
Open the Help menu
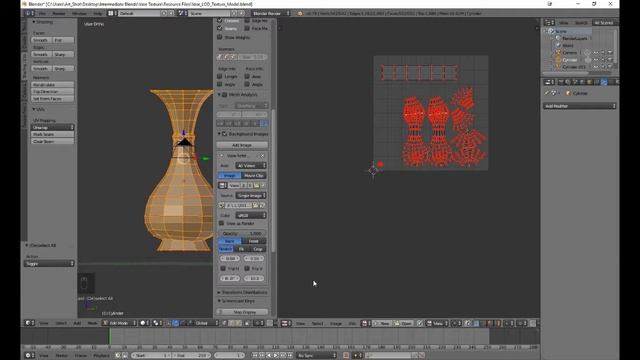coord(98,13)
